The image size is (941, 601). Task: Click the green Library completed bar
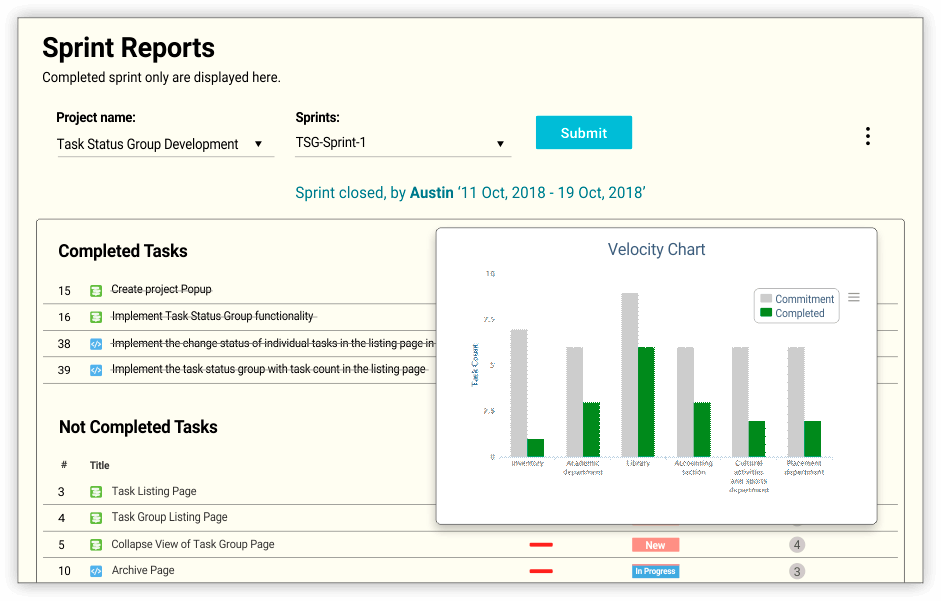pos(646,402)
